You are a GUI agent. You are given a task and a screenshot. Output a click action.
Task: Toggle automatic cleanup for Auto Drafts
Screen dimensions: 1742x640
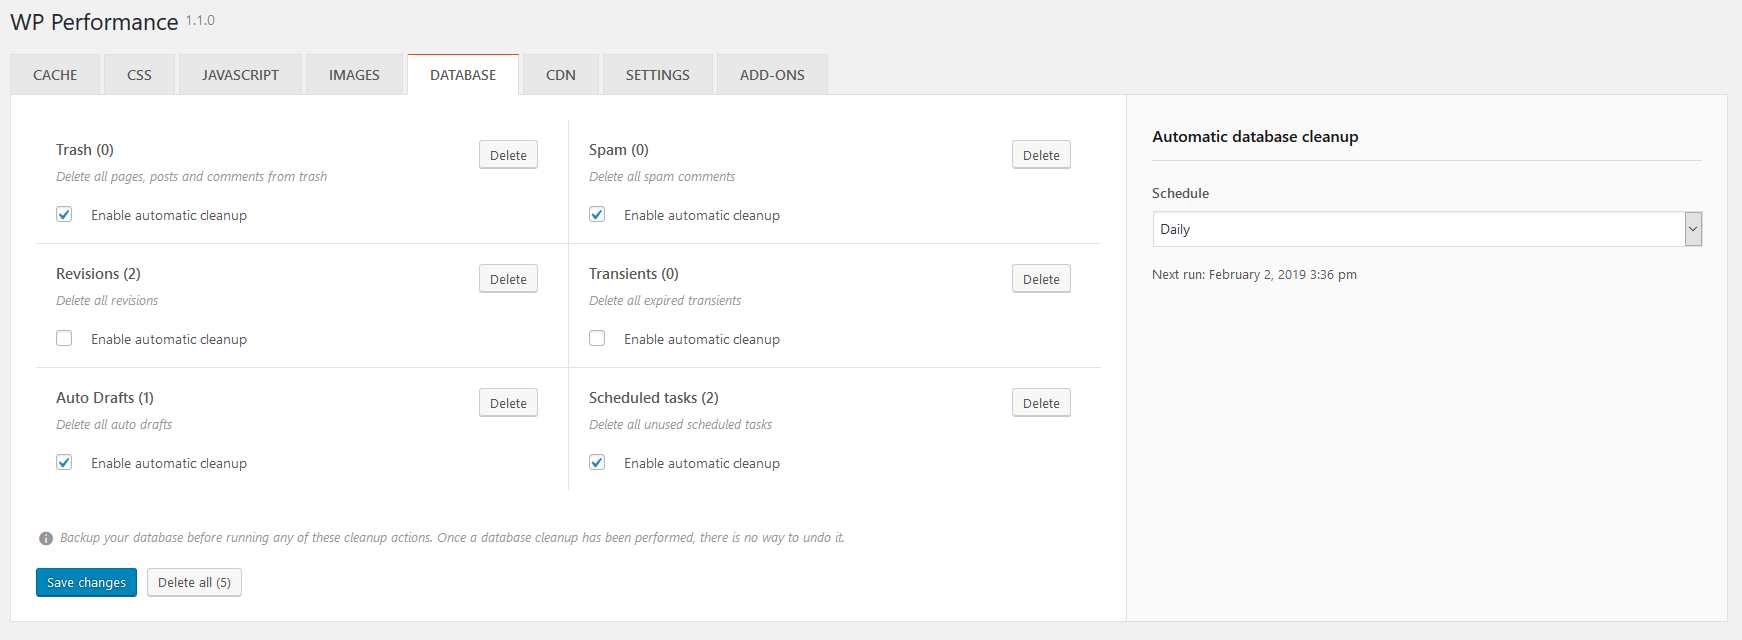pyautogui.click(x=64, y=463)
